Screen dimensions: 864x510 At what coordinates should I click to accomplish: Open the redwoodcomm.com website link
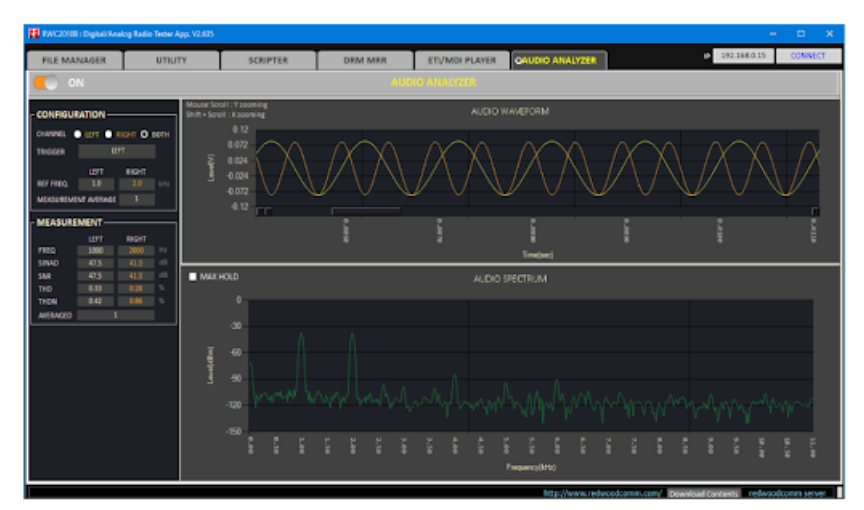601,493
